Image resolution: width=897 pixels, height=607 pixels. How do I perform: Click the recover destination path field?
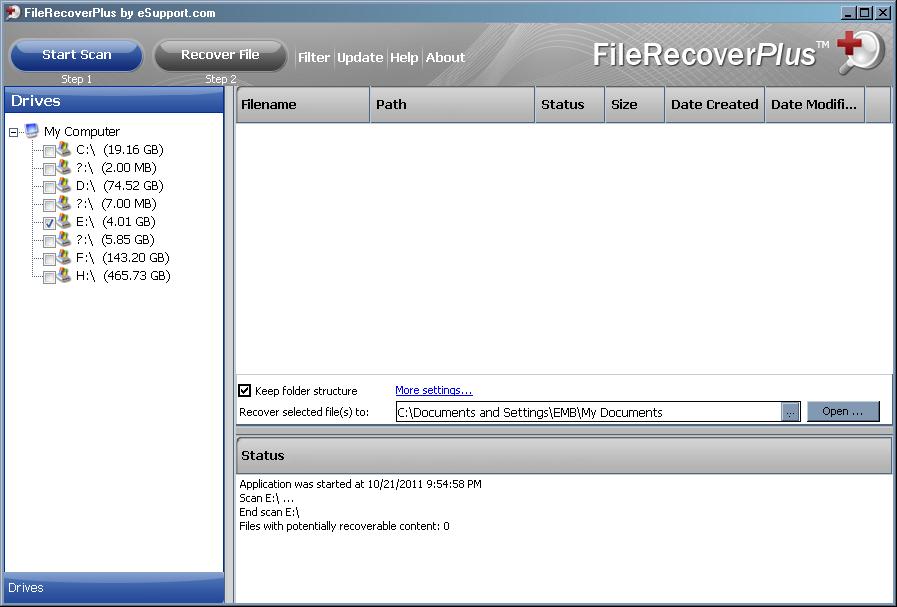(x=587, y=412)
